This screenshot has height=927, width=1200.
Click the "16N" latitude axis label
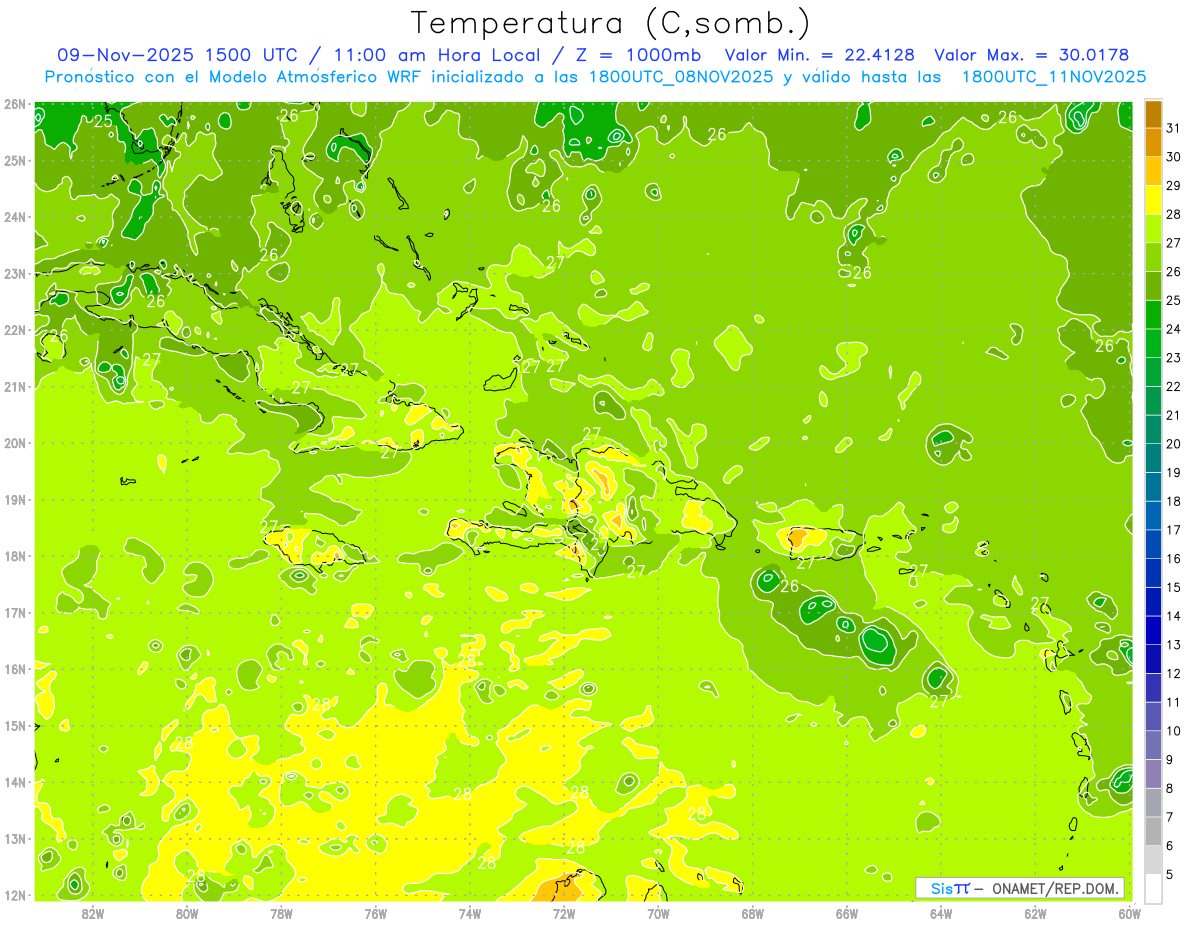coord(15,669)
